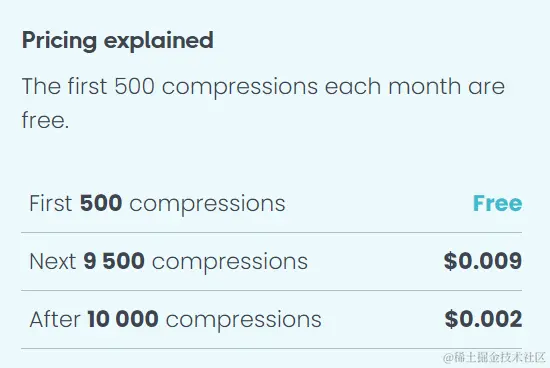
Task: Click the word "compressions" in the description sentence
Action: [x=240, y=88]
